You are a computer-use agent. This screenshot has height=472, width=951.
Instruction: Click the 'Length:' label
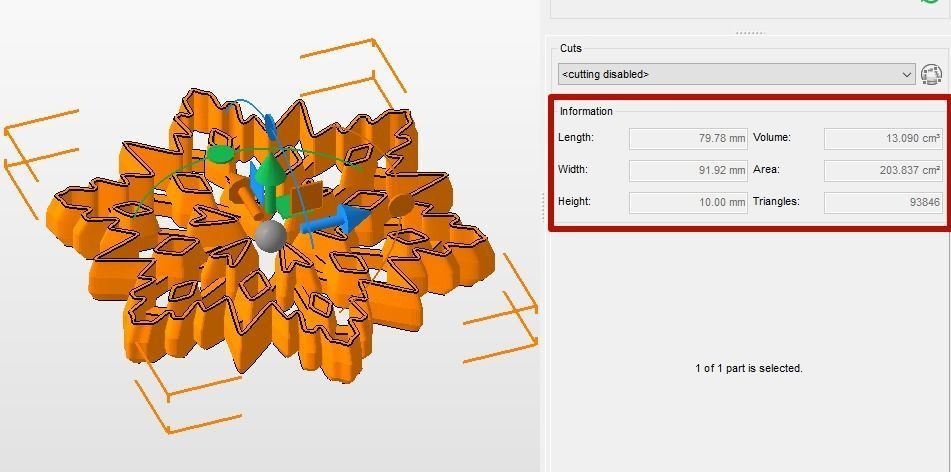point(576,138)
